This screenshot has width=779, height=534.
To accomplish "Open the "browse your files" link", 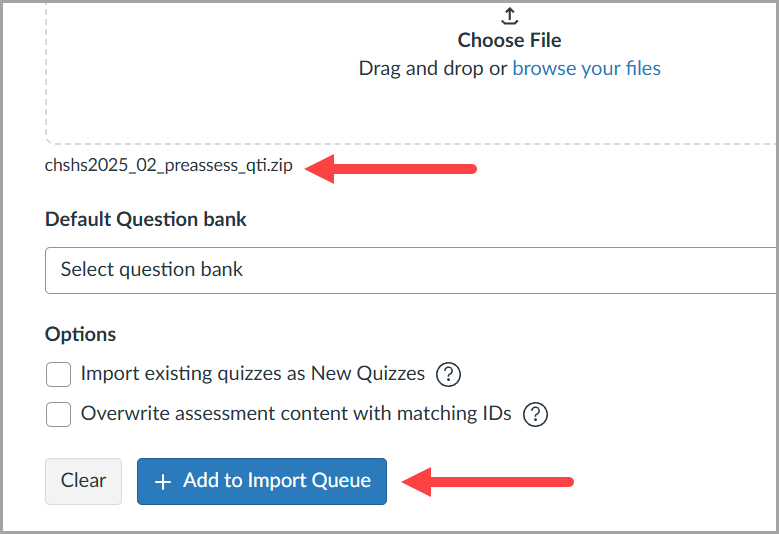I will tap(586, 68).
